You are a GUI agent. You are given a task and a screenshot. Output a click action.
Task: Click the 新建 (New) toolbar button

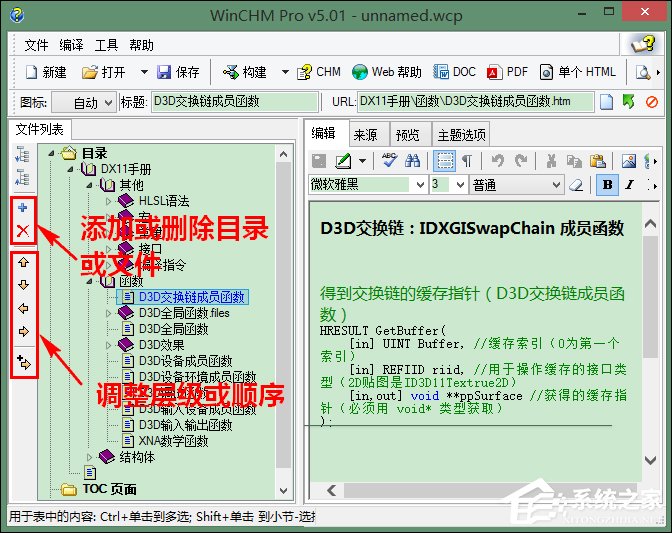pos(46,72)
